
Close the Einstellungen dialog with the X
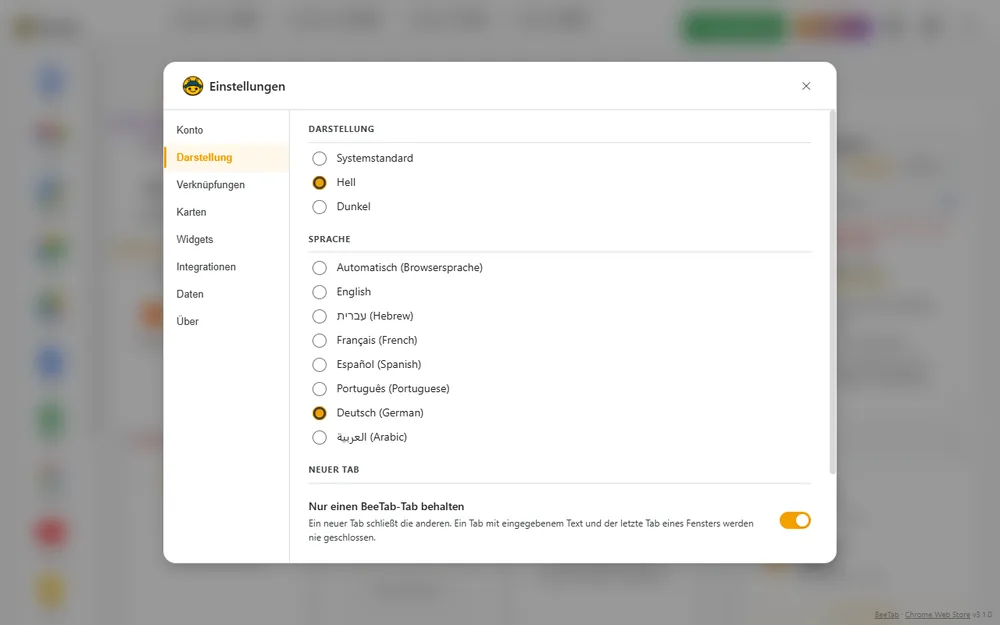806,86
